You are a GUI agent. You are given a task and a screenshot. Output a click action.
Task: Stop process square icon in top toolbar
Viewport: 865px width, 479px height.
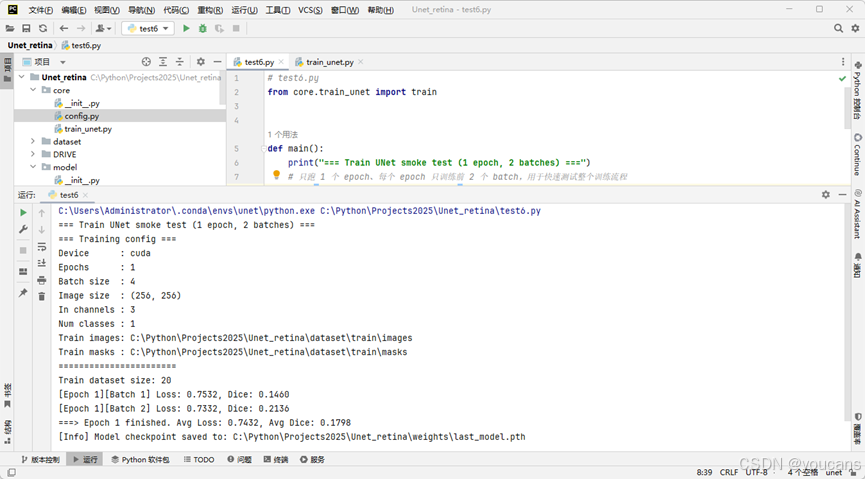click(x=236, y=28)
